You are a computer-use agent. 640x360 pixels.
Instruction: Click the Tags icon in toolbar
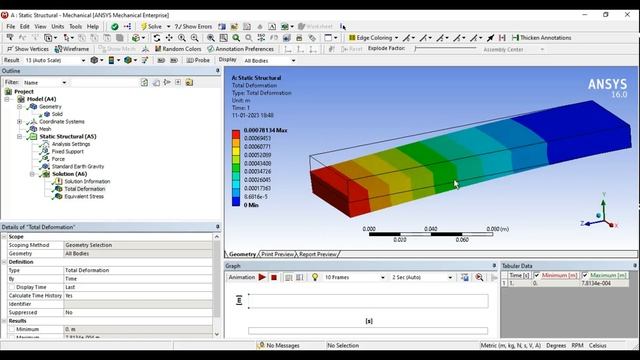(x=312, y=38)
